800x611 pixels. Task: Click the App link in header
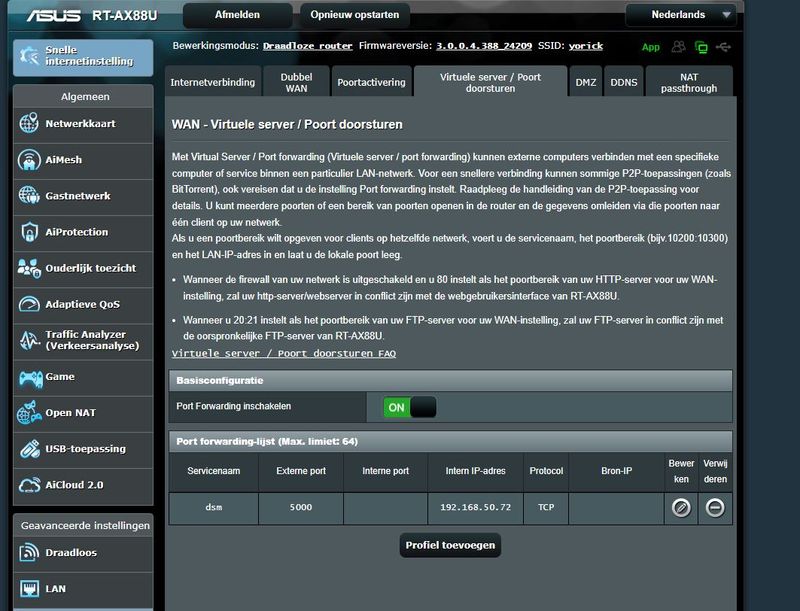click(x=651, y=47)
